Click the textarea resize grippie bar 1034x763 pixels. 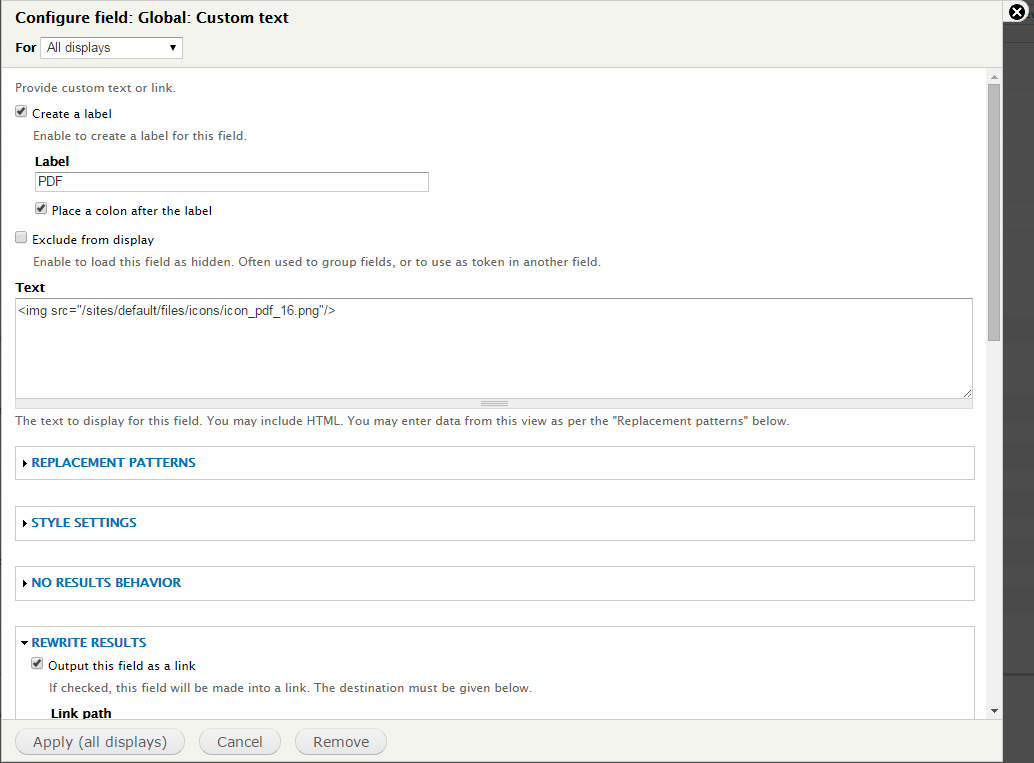coord(494,404)
